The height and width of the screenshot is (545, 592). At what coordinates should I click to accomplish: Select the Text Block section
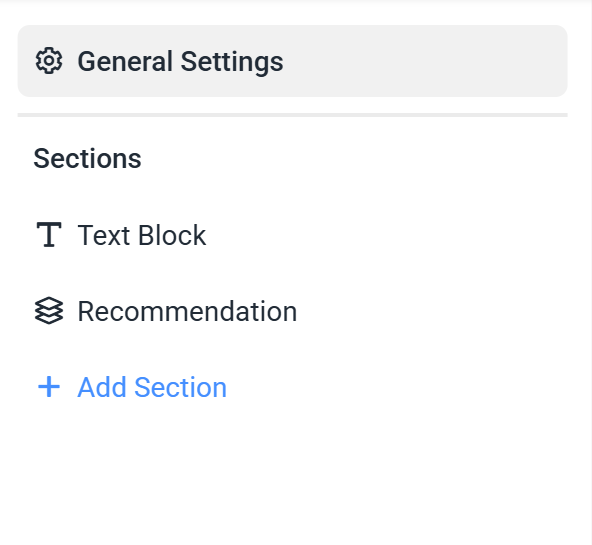tap(292, 235)
